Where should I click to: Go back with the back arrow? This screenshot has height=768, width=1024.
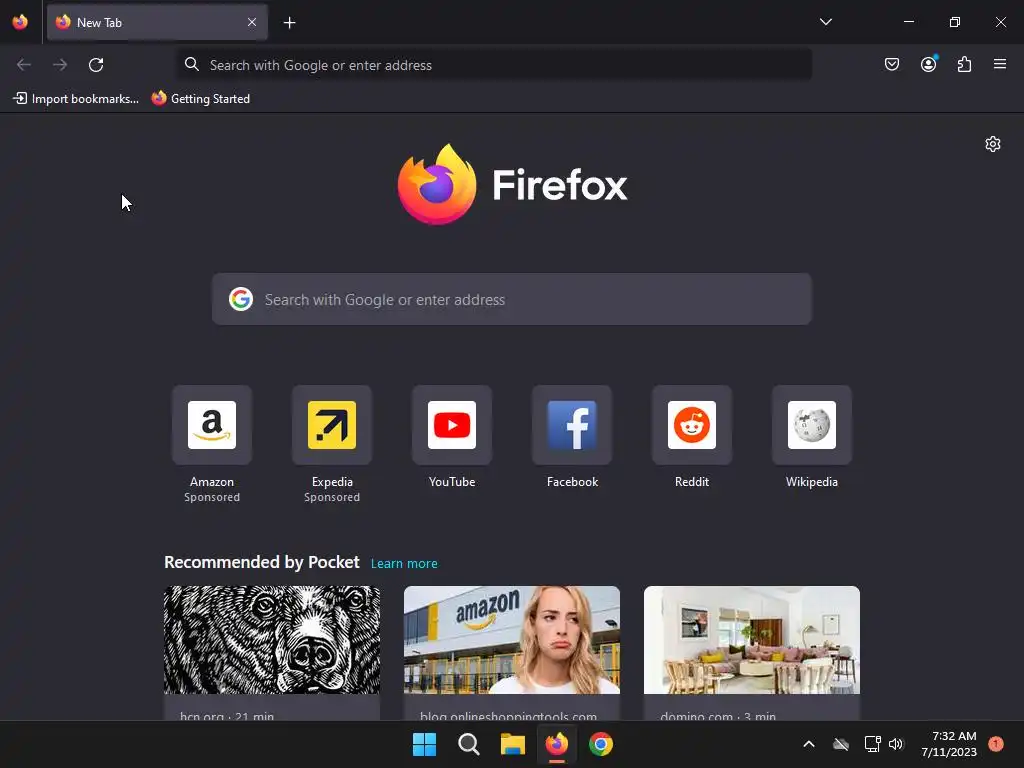point(24,65)
